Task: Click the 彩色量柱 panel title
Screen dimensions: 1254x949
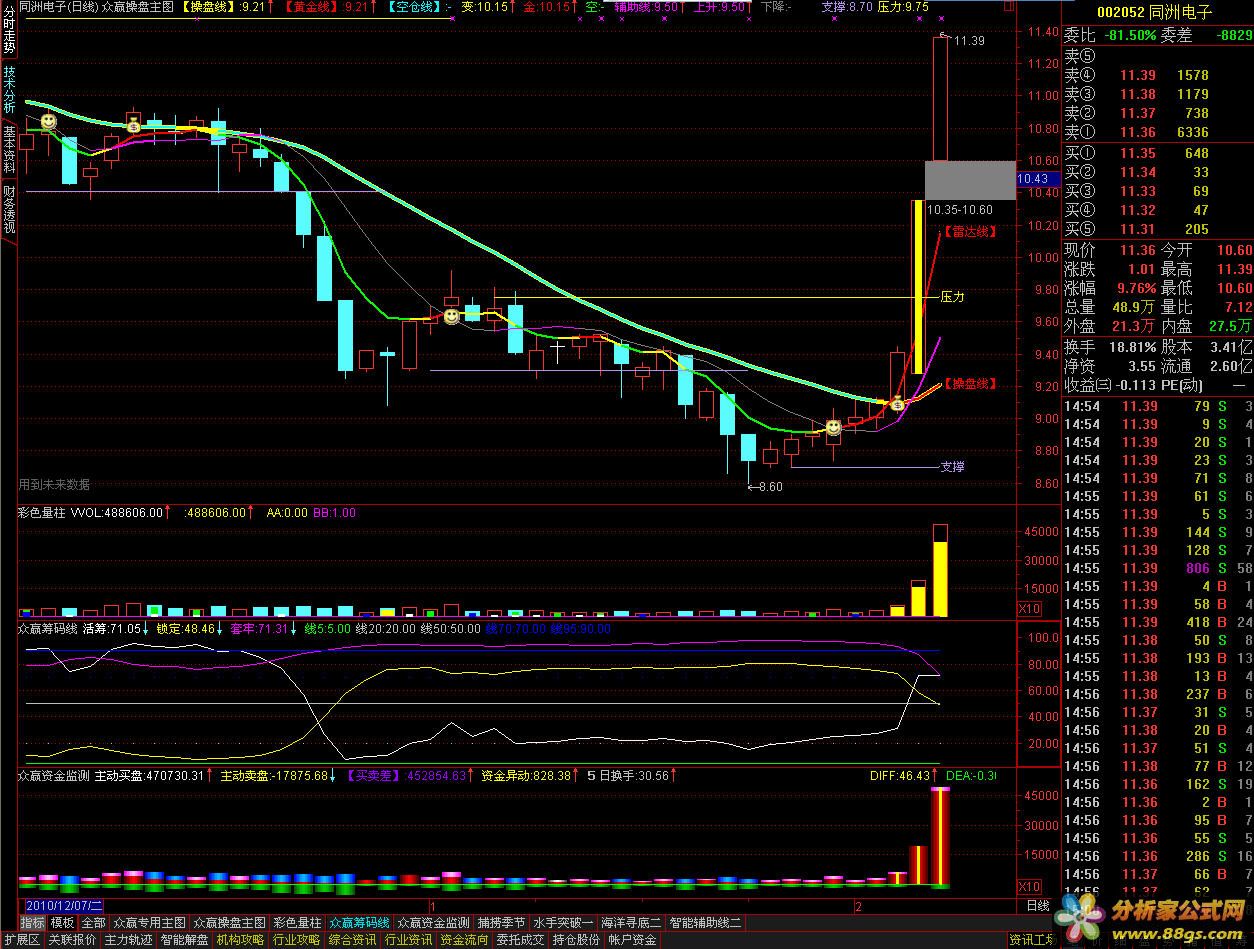Action: [43, 512]
